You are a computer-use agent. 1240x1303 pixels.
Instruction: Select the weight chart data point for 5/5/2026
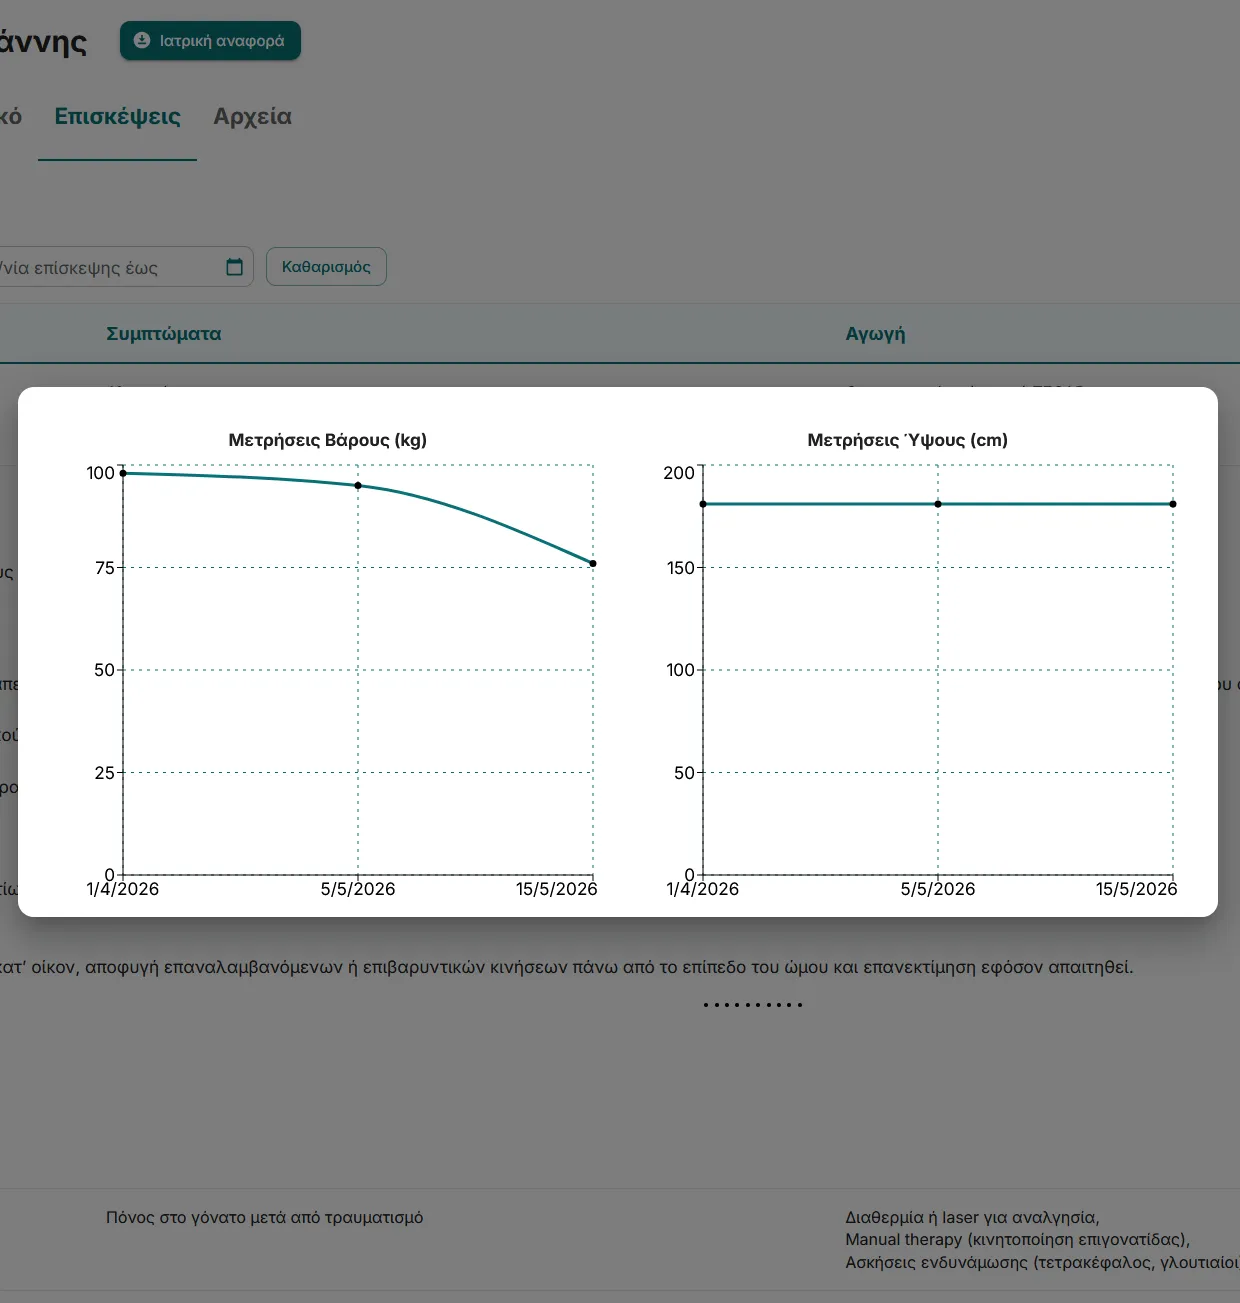pos(358,486)
